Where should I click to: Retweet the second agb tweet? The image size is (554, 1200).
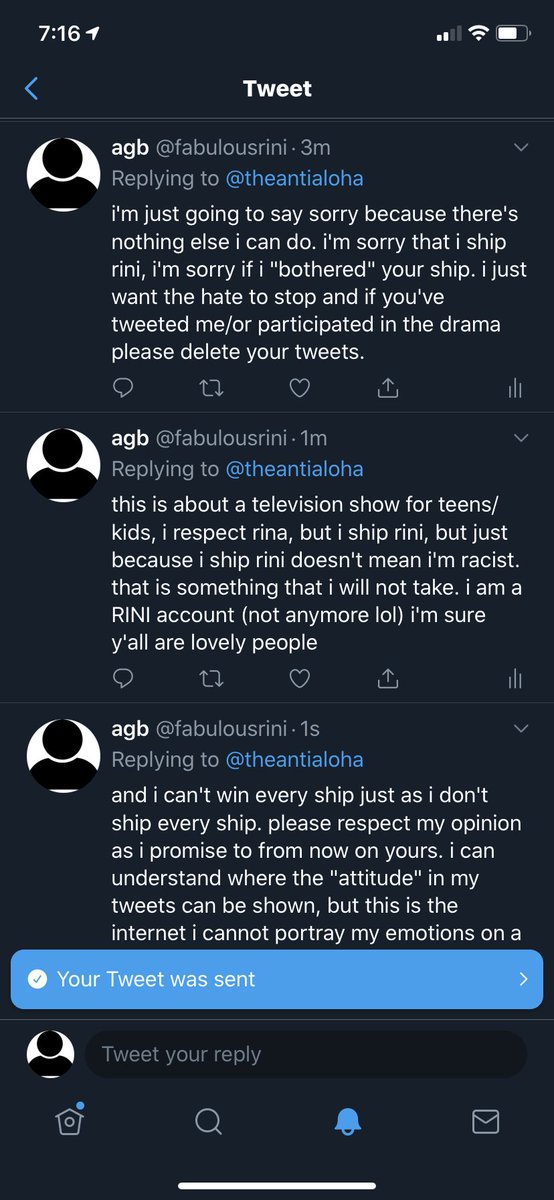pyautogui.click(x=212, y=679)
